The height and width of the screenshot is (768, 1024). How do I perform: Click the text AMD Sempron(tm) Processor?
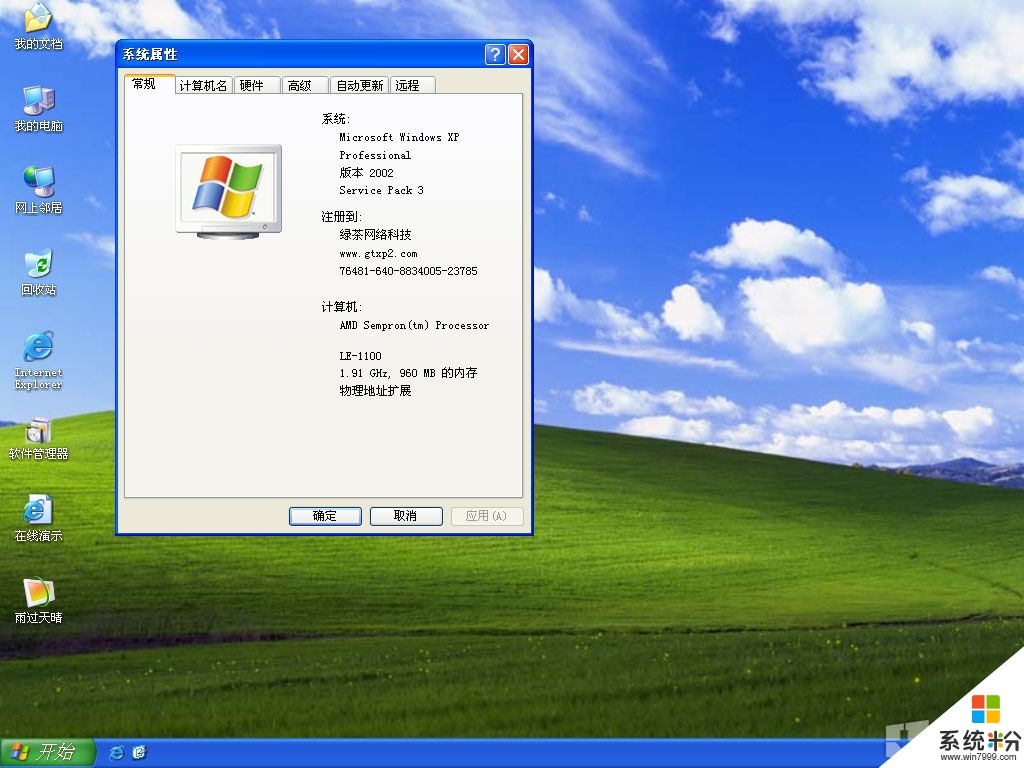tap(414, 325)
